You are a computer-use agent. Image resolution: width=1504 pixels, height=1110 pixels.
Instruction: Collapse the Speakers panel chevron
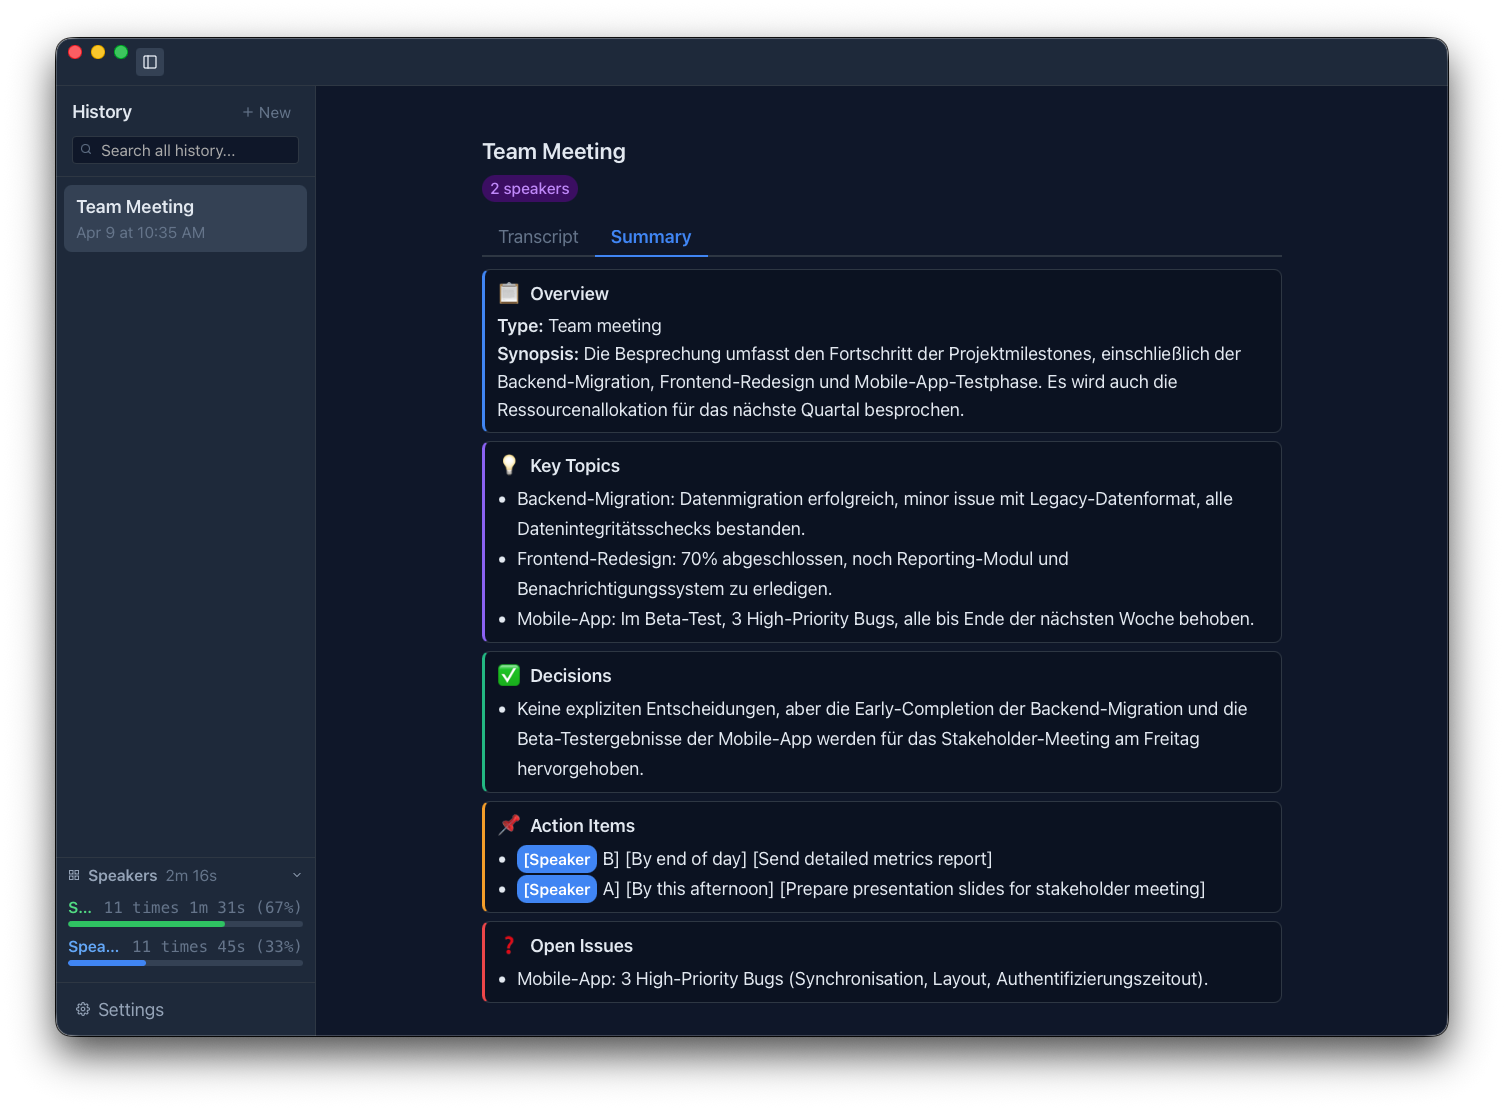pyautogui.click(x=297, y=875)
